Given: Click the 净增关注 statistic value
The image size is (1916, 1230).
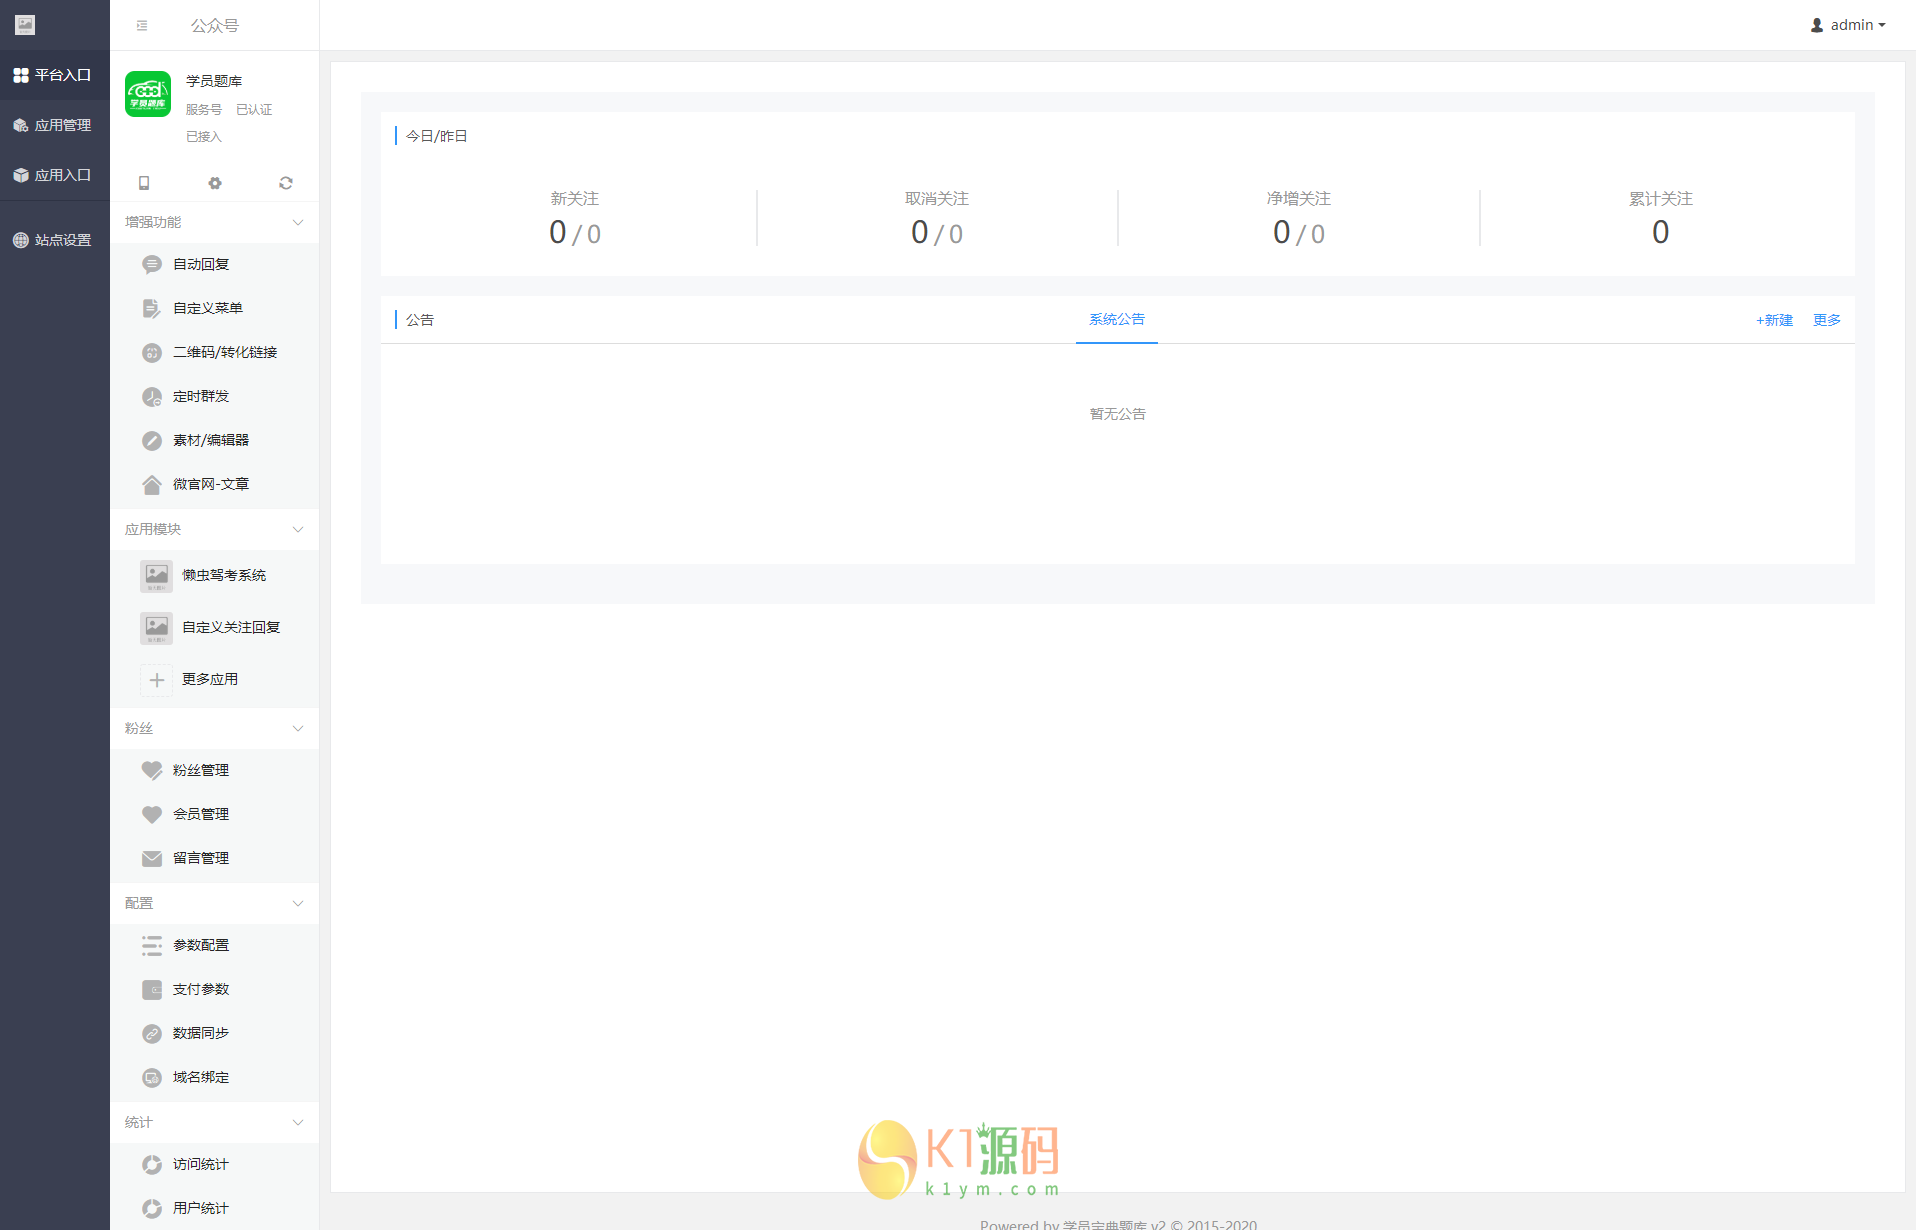Looking at the screenshot, I should (x=1299, y=233).
